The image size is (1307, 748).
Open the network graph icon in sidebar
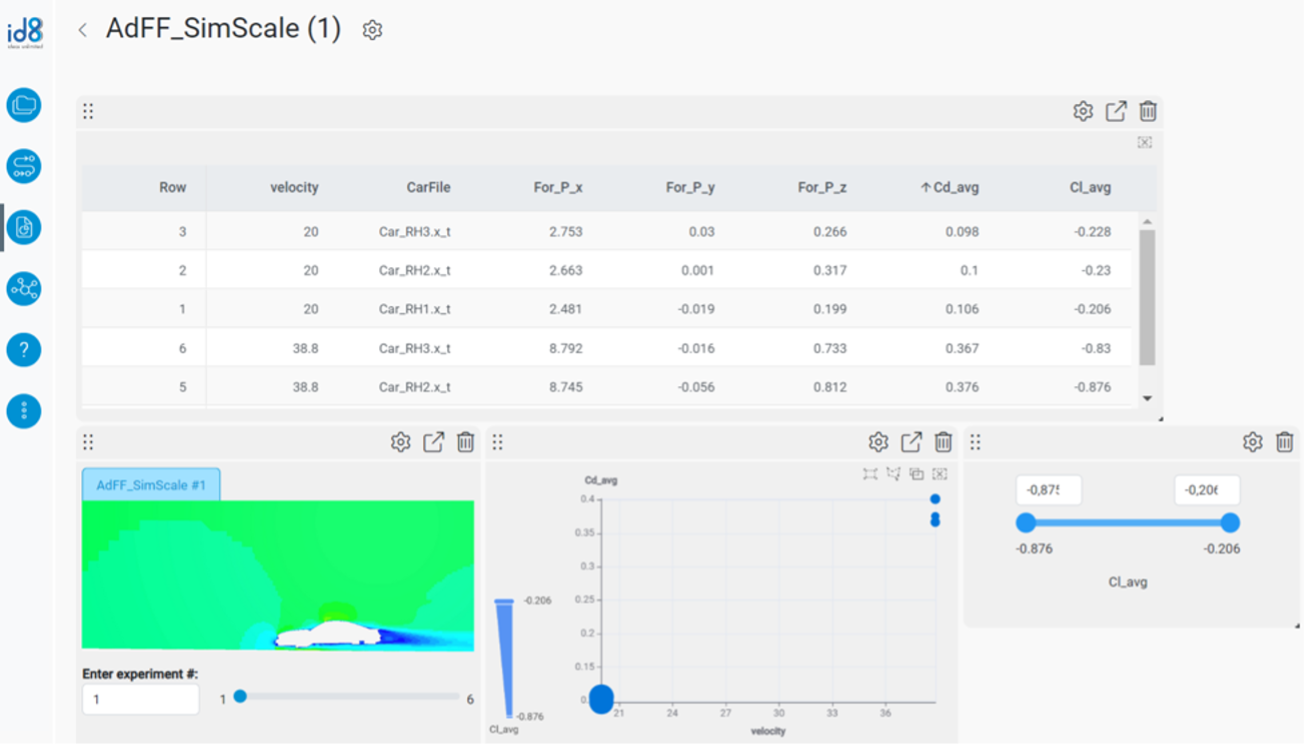coord(24,289)
